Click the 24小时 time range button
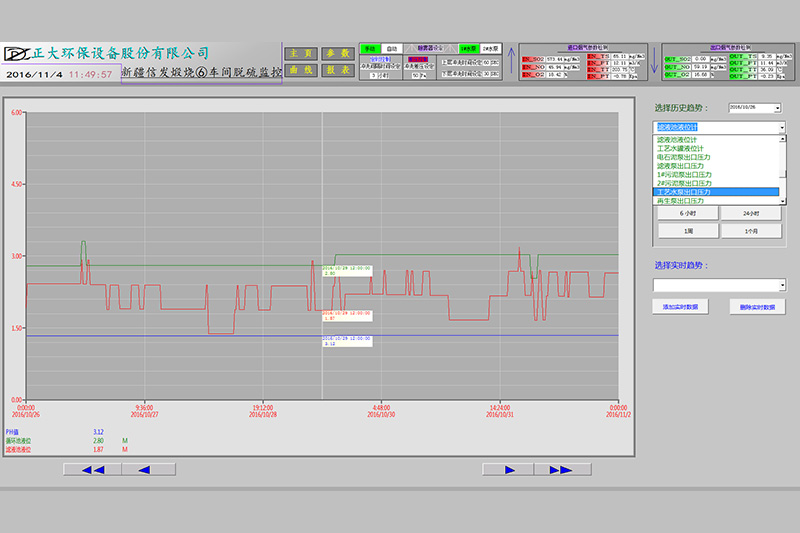The height and width of the screenshot is (533, 800). 751,213
